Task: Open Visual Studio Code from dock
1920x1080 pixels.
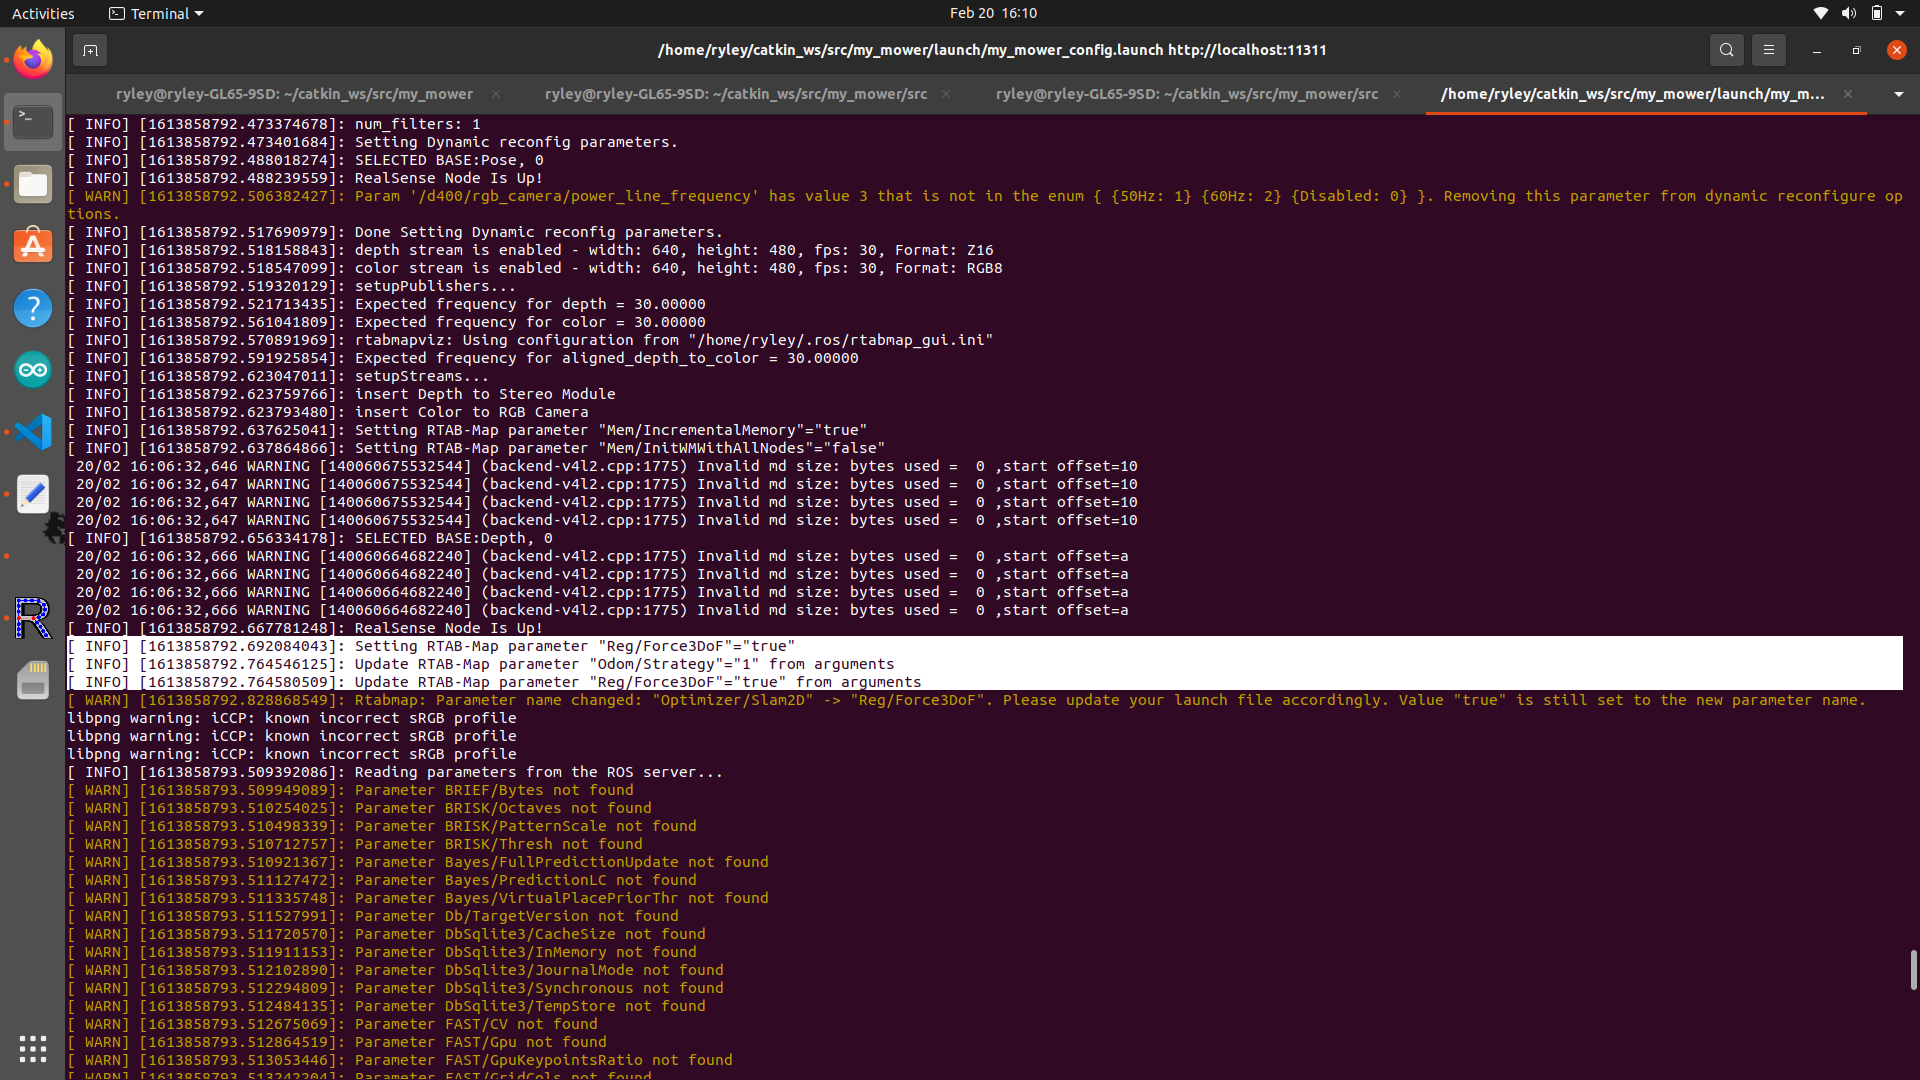Action: [x=33, y=432]
